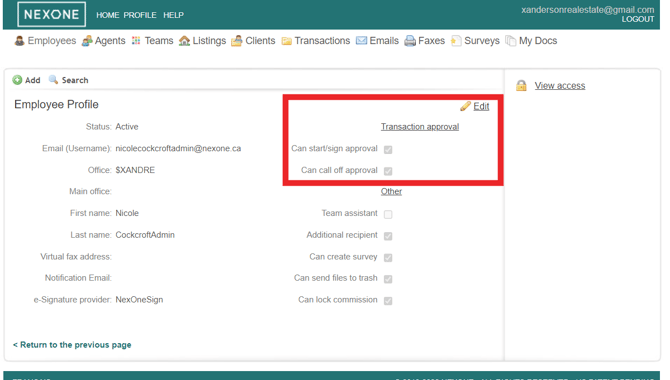The height and width of the screenshot is (380, 670).
Task: Click the last name value CockcroftAdmin
Action: [x=145, y=235]
